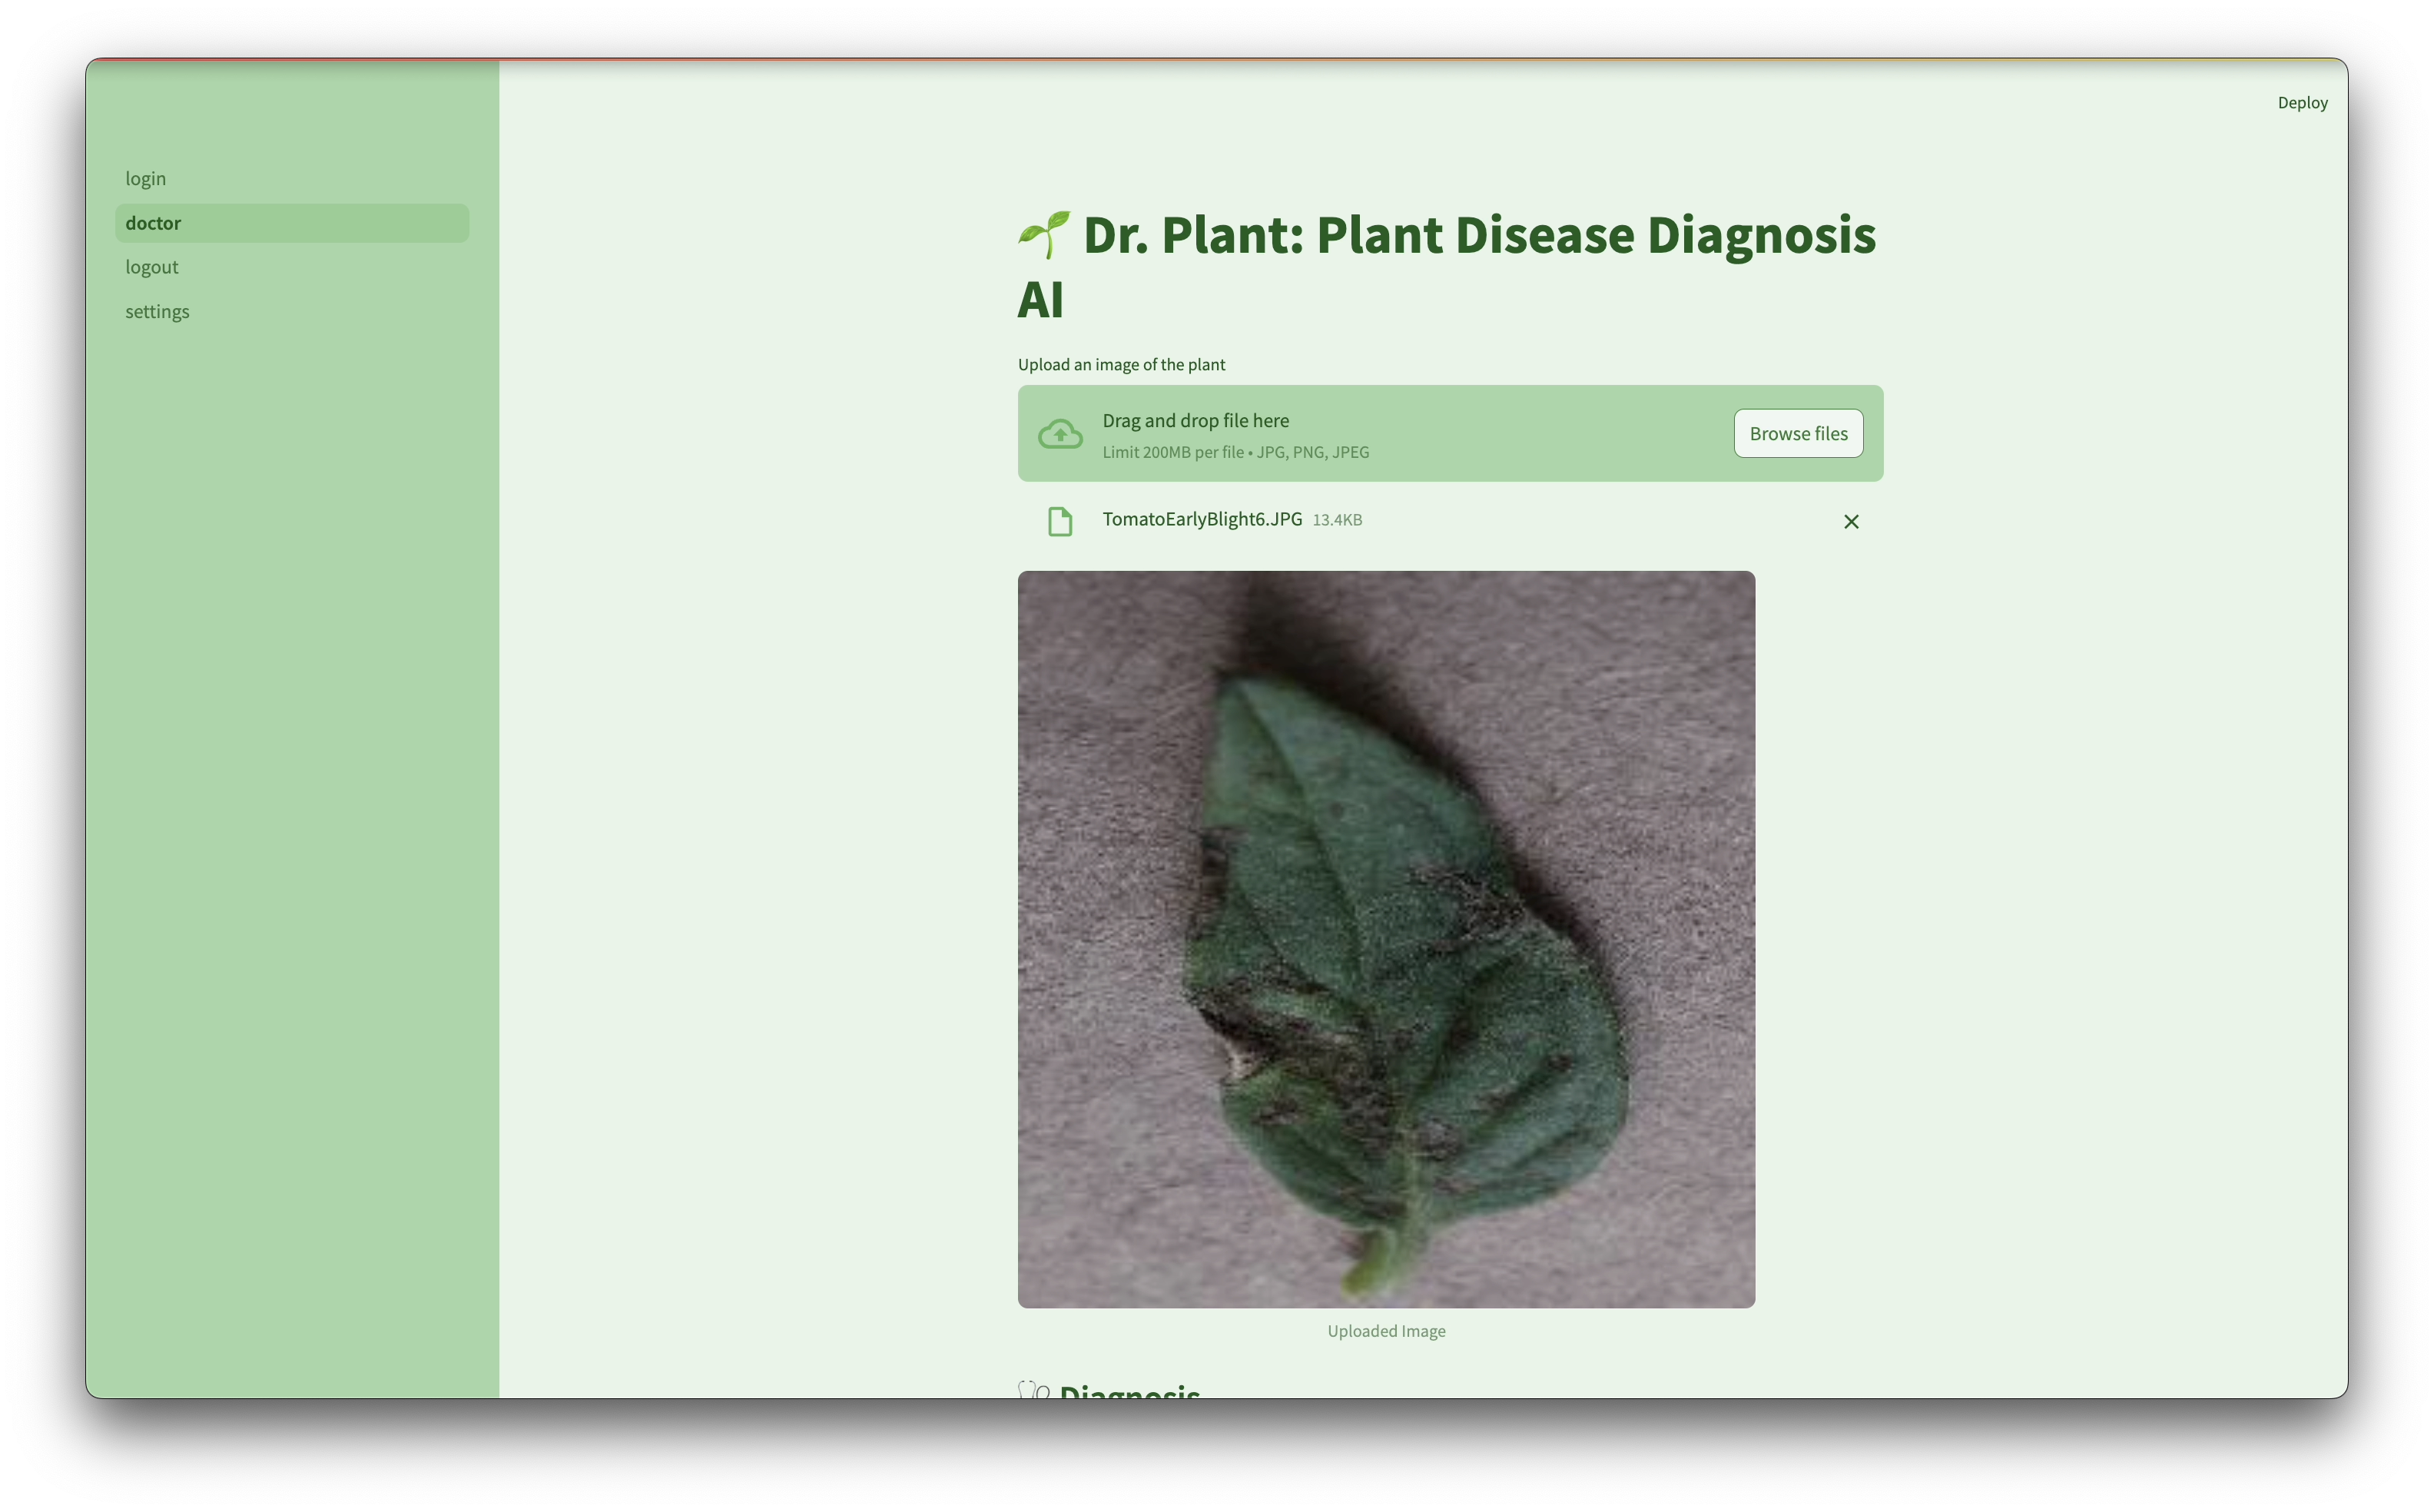Click the Diagnosis section heading

point(1129,1390)
